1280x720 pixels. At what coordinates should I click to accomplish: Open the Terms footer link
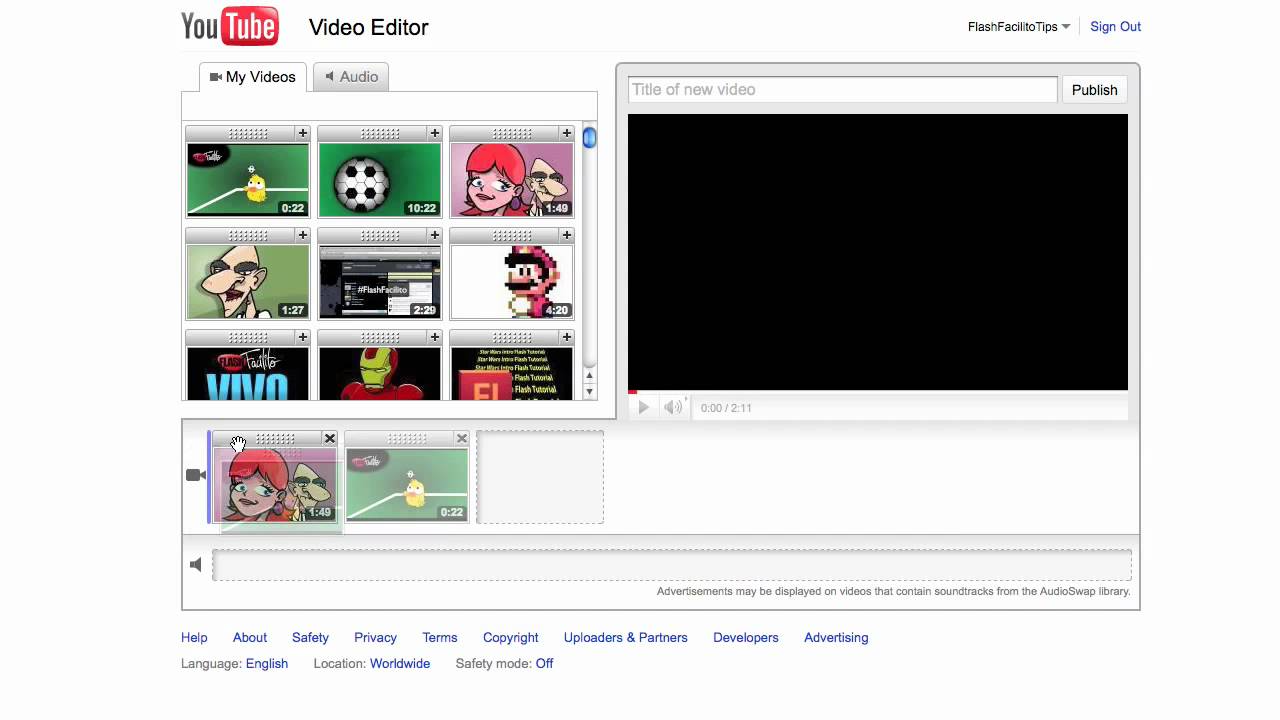[x=440, y=637]
